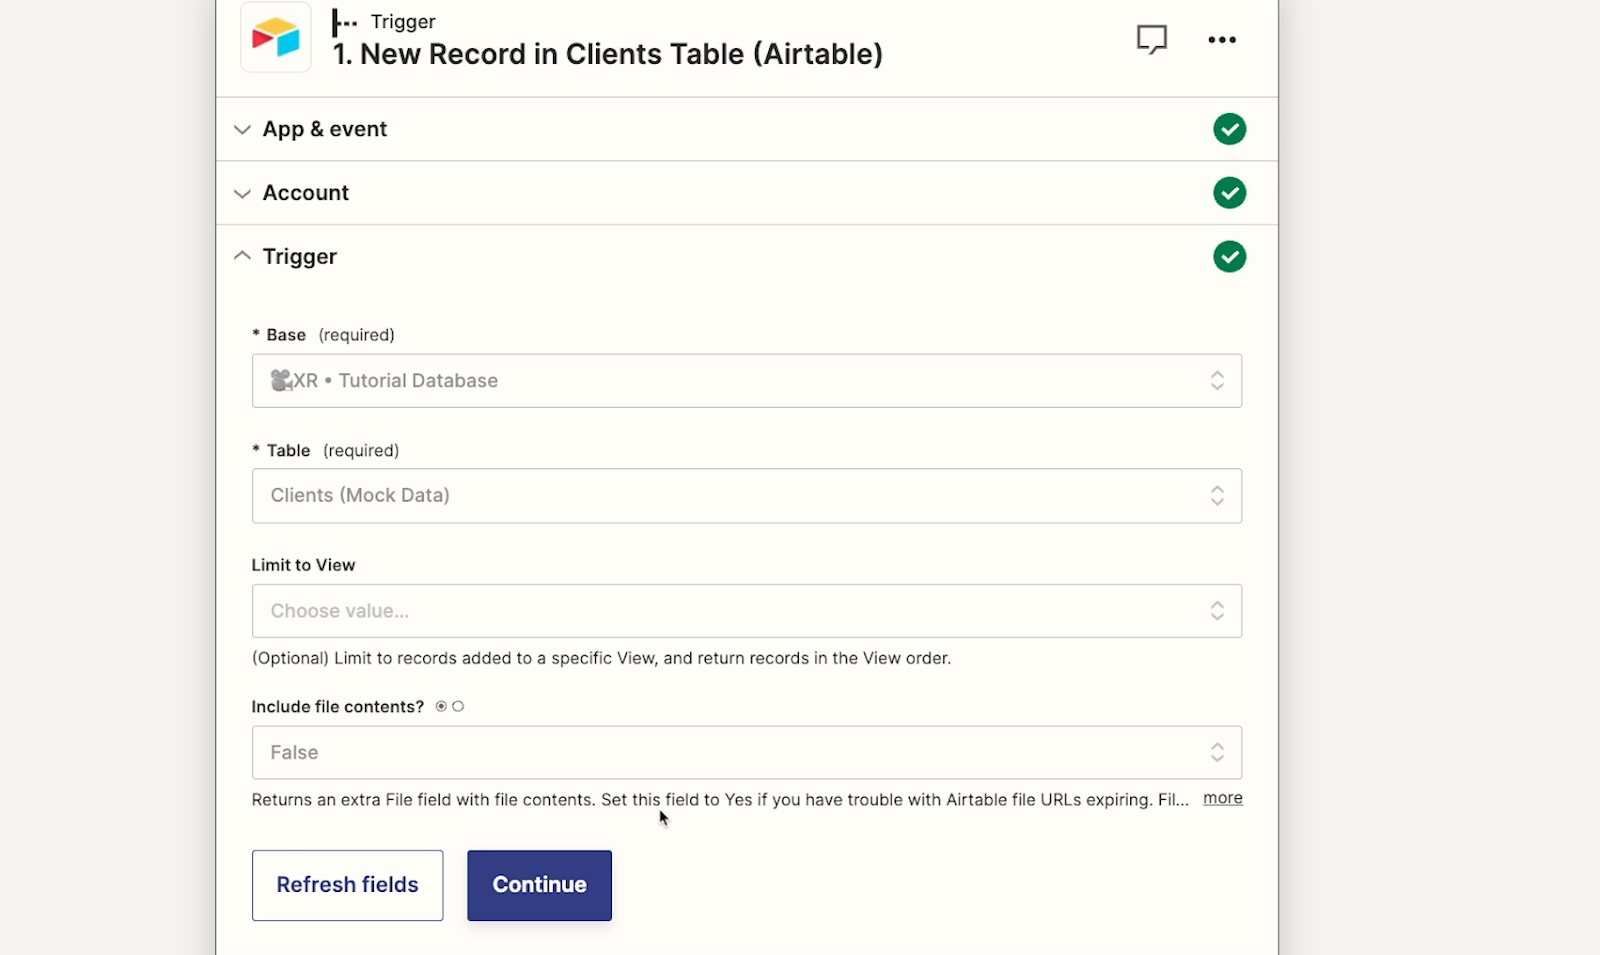Click the green checkmark beside Trigger section
Viewport: 1600px width, 955px height.
click(1229, 257)
